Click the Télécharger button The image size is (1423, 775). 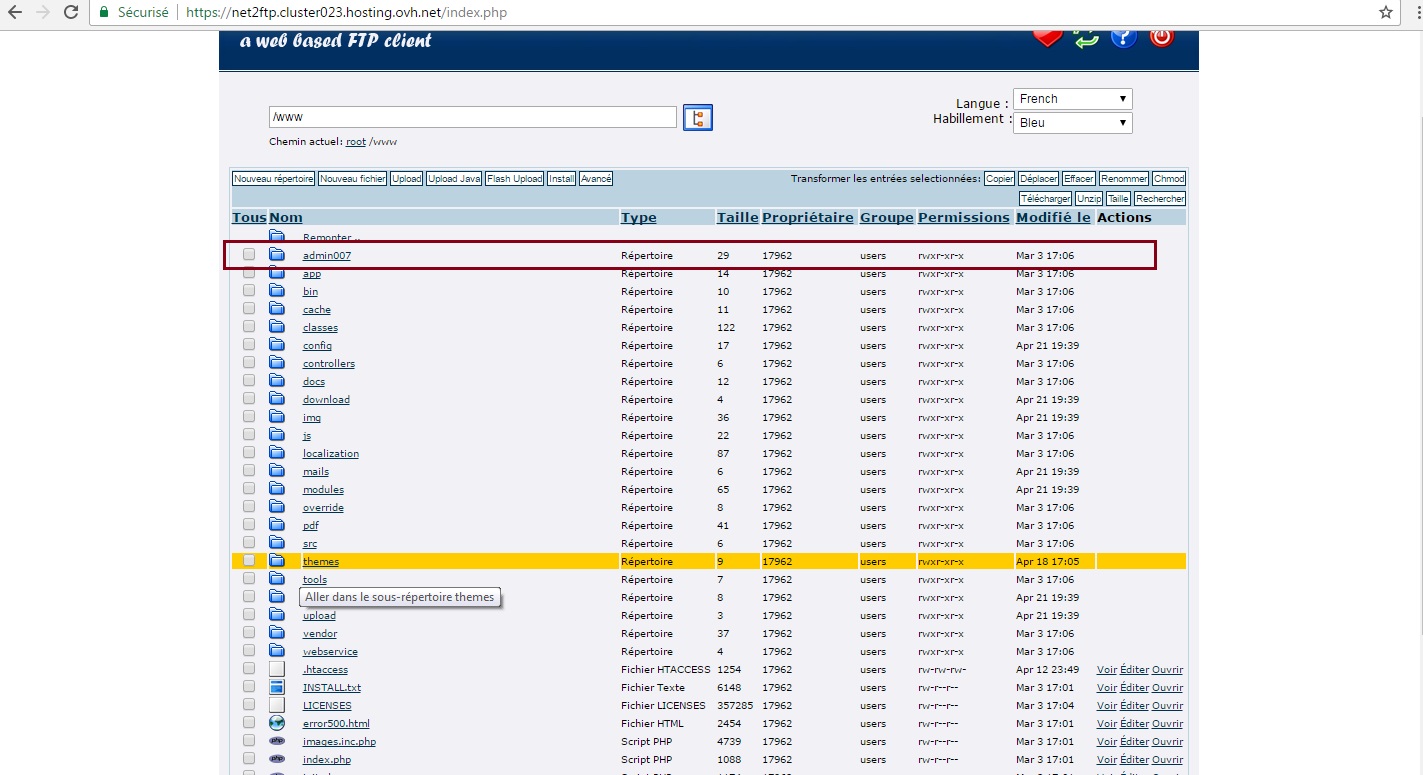click(1046, 199)
